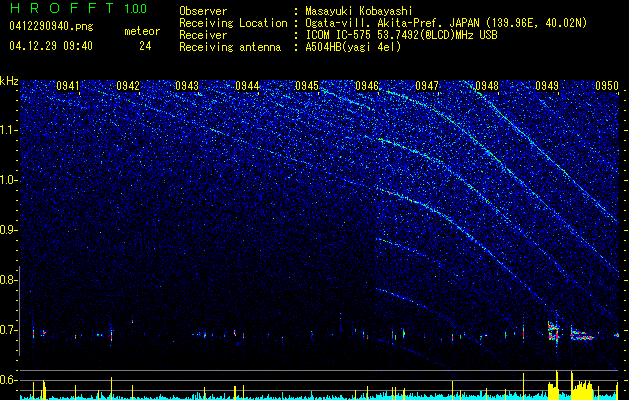Image resolution: width=629 pixels, height=400 pixels.
Task: Click the 0.8 kHz axis label
Action: click(8, 280)
